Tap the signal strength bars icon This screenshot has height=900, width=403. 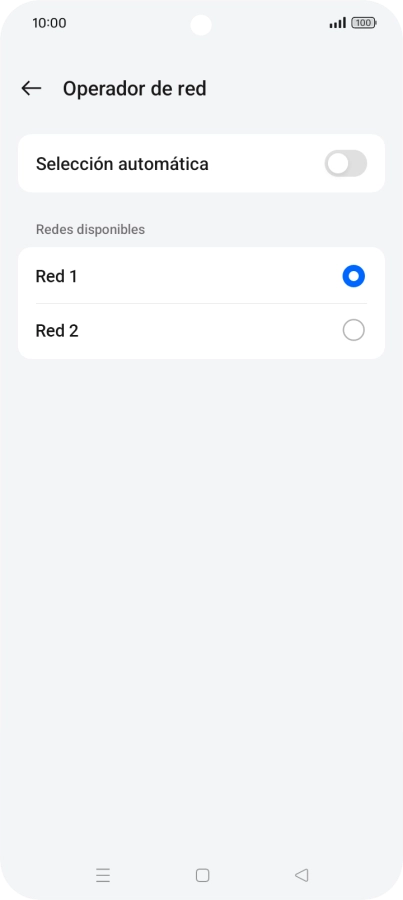[x=338, y=23]
